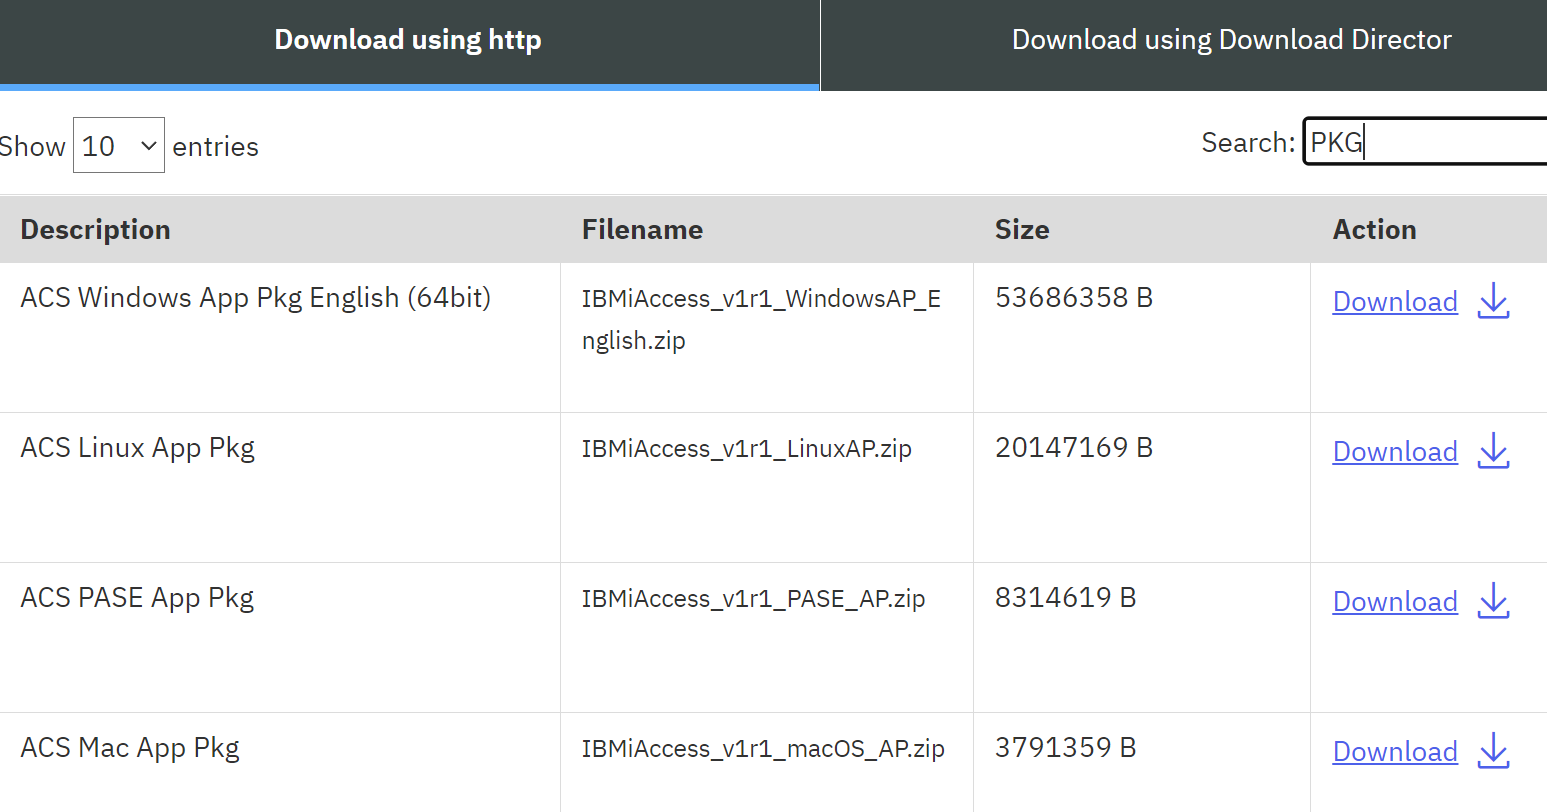Image resolution: width=1547 pixels, height=812 pixels.
Task: Switch to Download using Download Director tab
Action: [x=1184, y=43]
